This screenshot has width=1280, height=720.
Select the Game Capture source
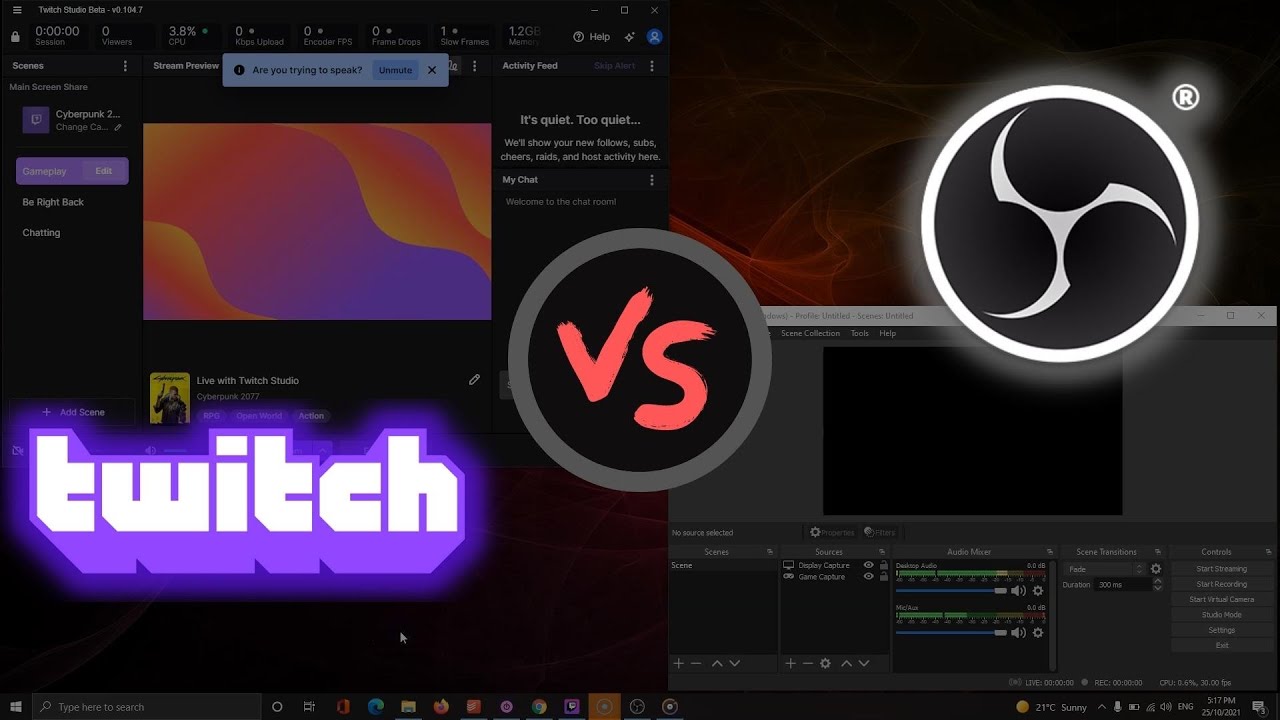tap(821, 577)
